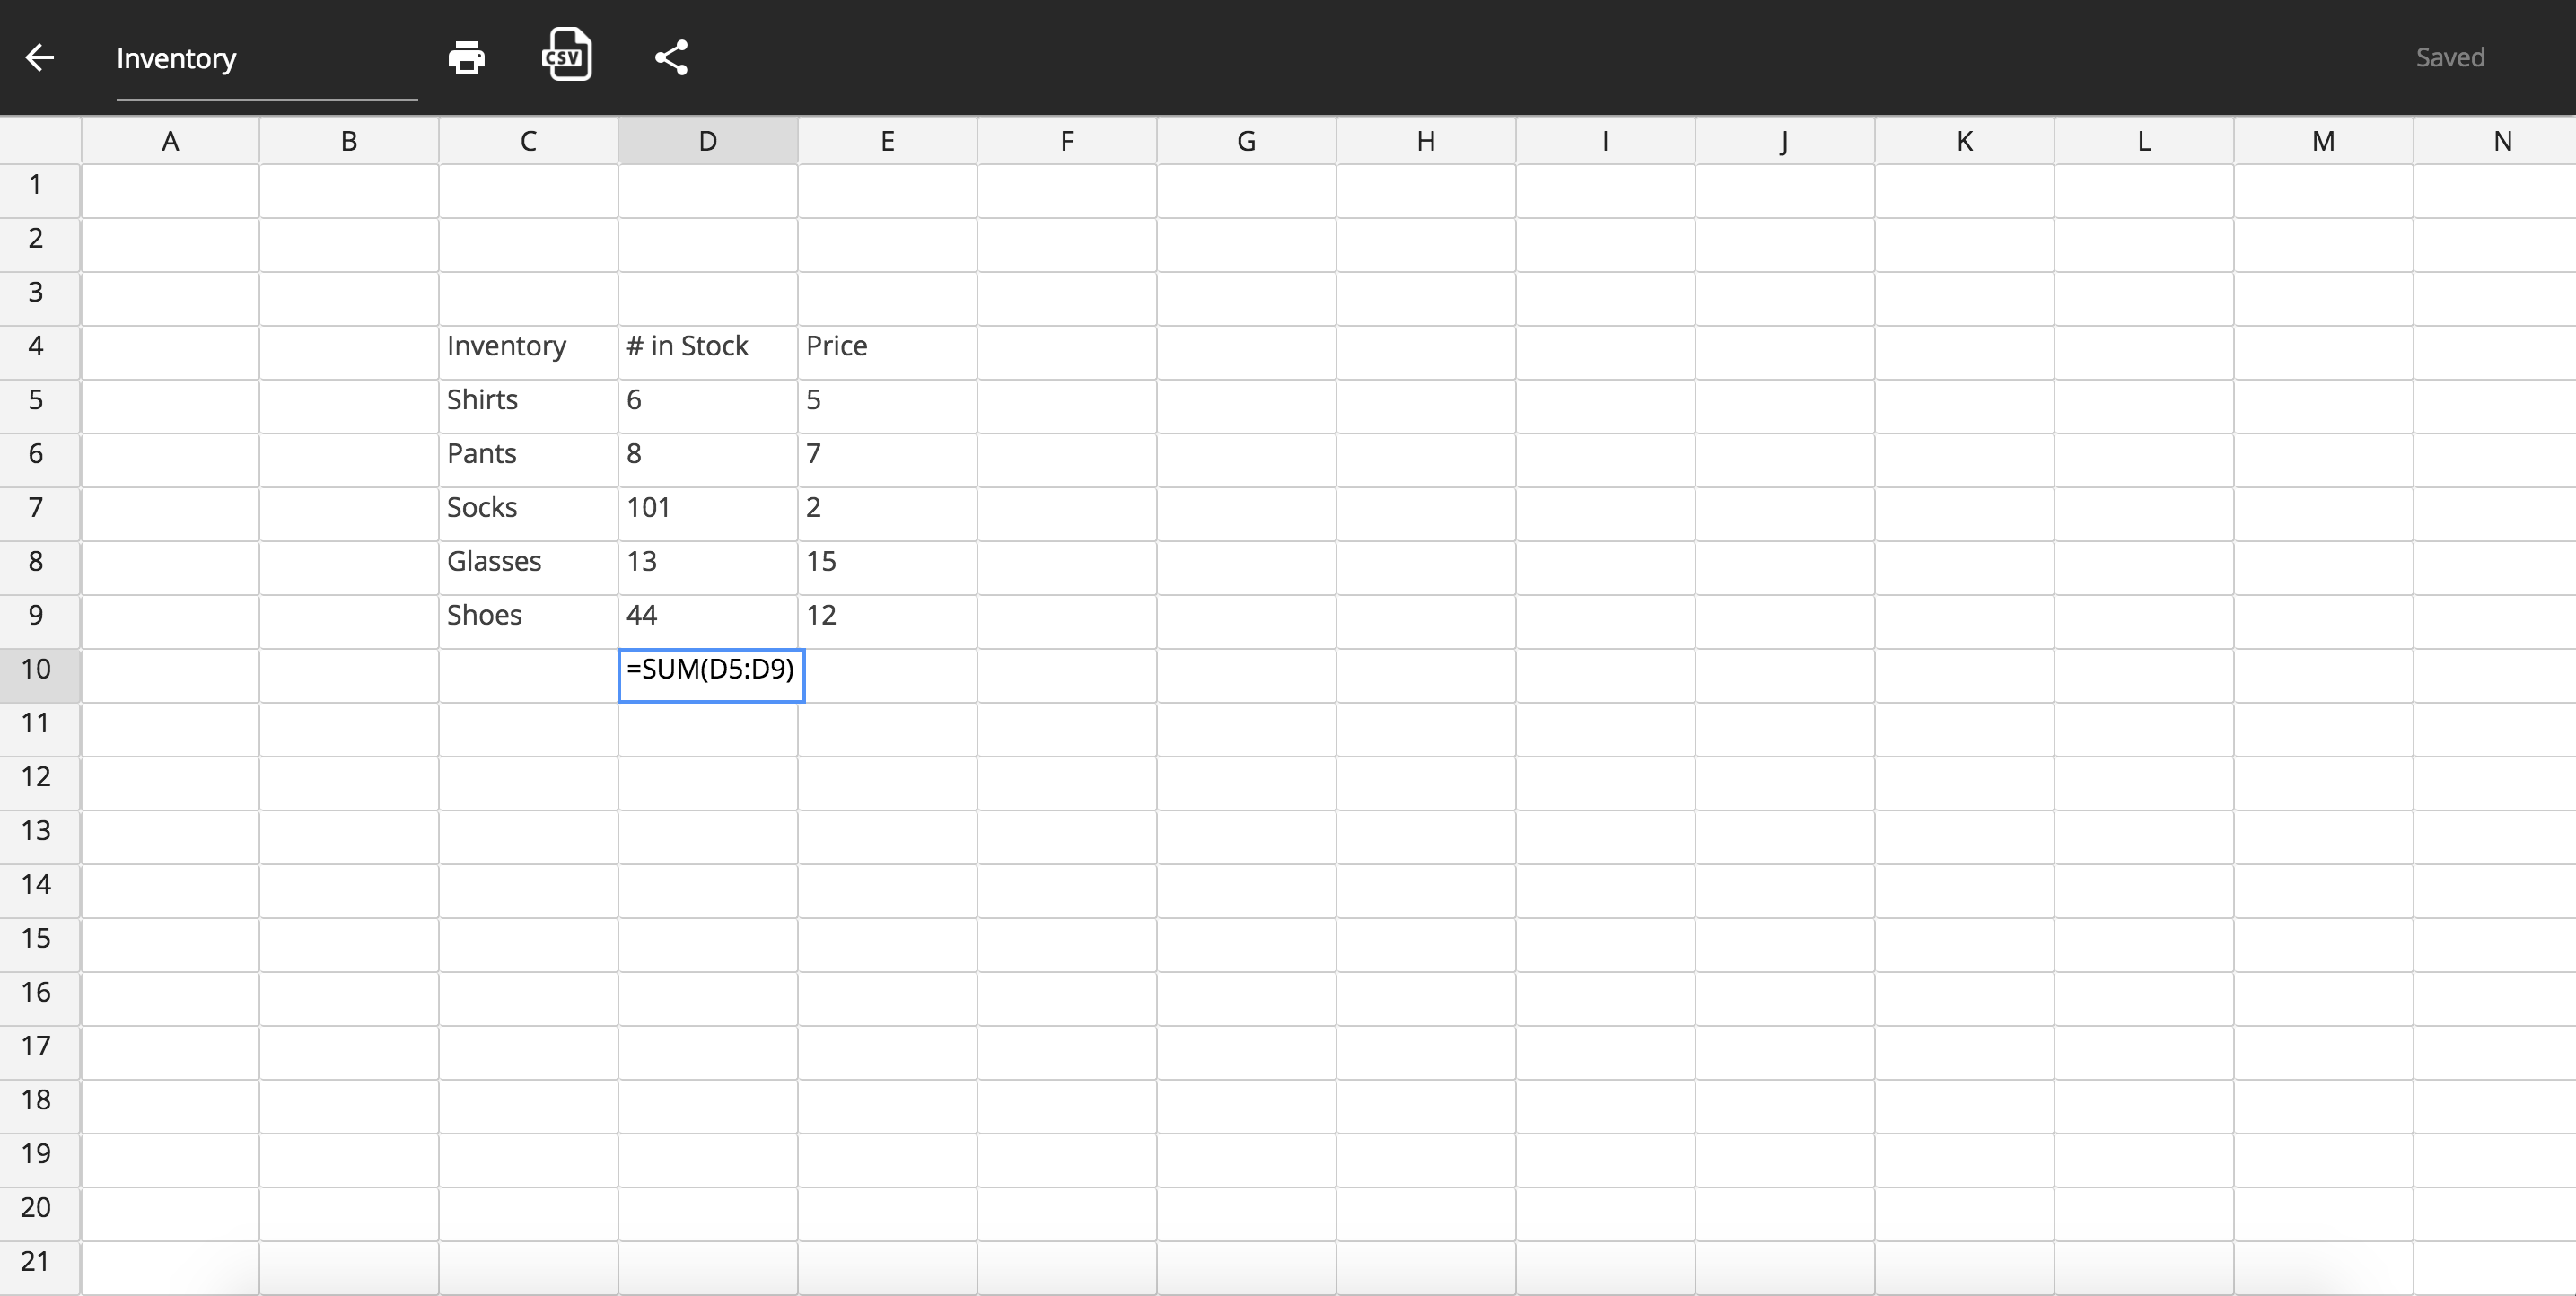Click the Pants stock value 8
The width and height of the screenshot is (2576, 1296).
click(x=708, y=460)
